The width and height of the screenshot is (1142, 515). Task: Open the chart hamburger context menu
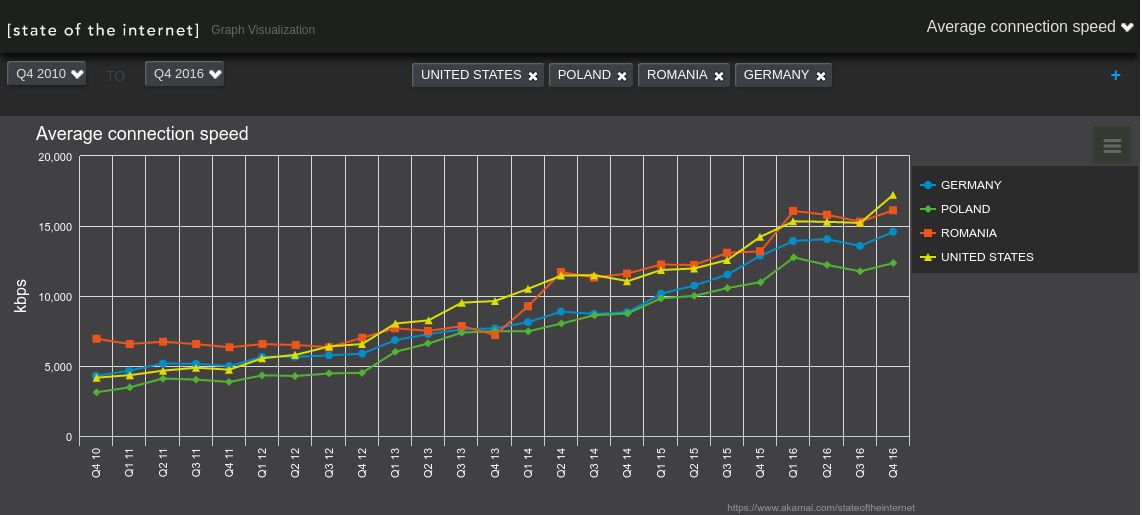(x=1111, y=145)
